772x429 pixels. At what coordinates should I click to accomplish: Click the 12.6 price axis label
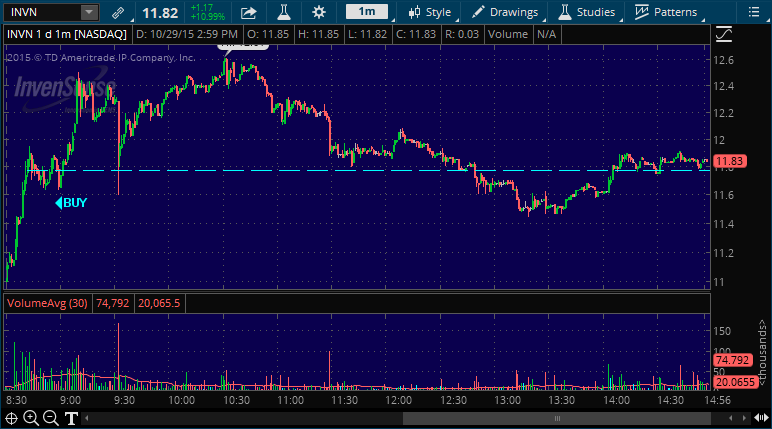723,60
